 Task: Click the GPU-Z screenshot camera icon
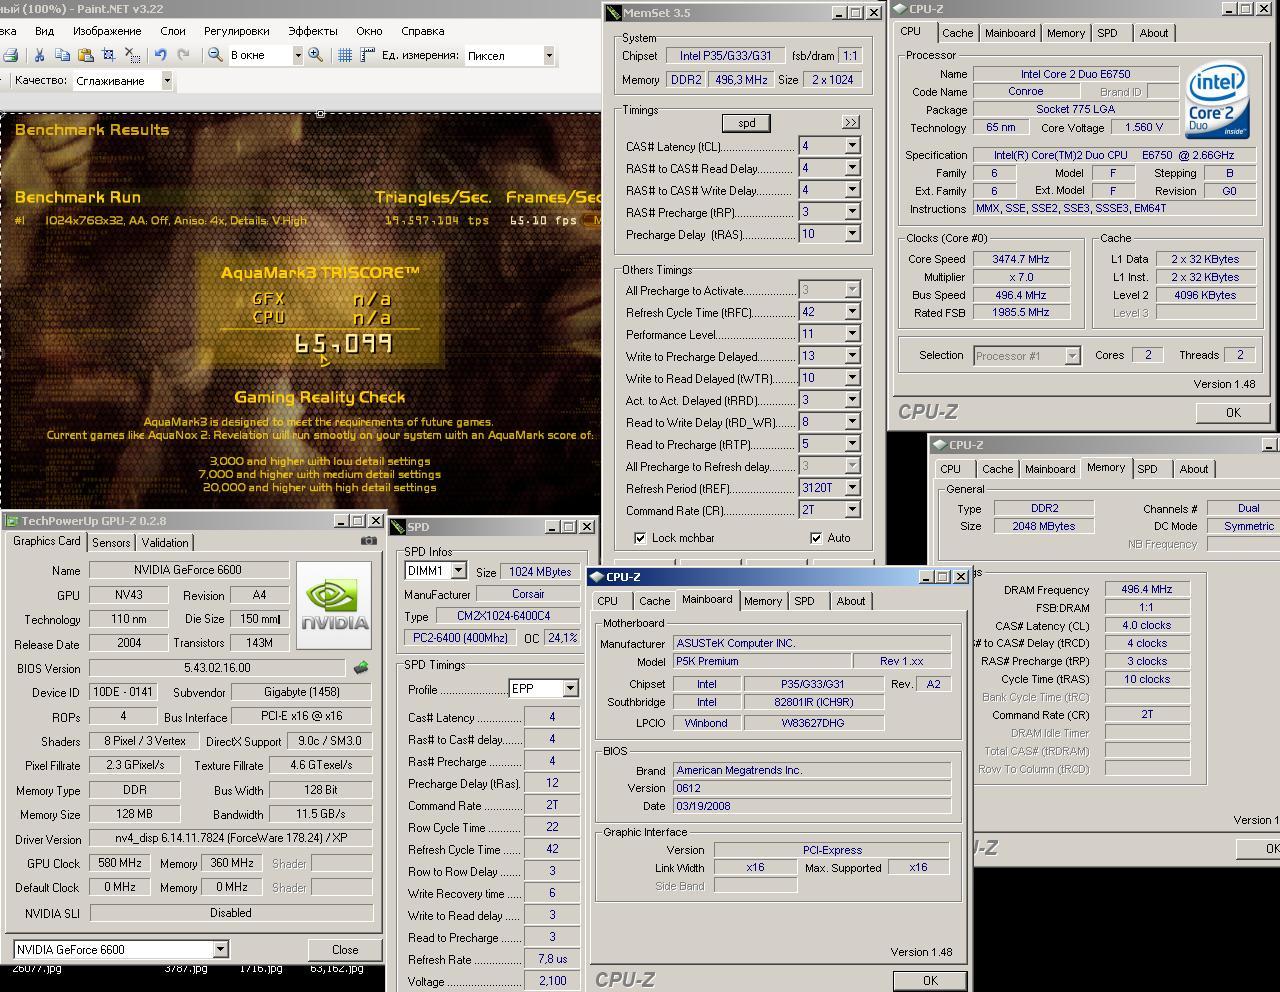[x=369, y=541]
